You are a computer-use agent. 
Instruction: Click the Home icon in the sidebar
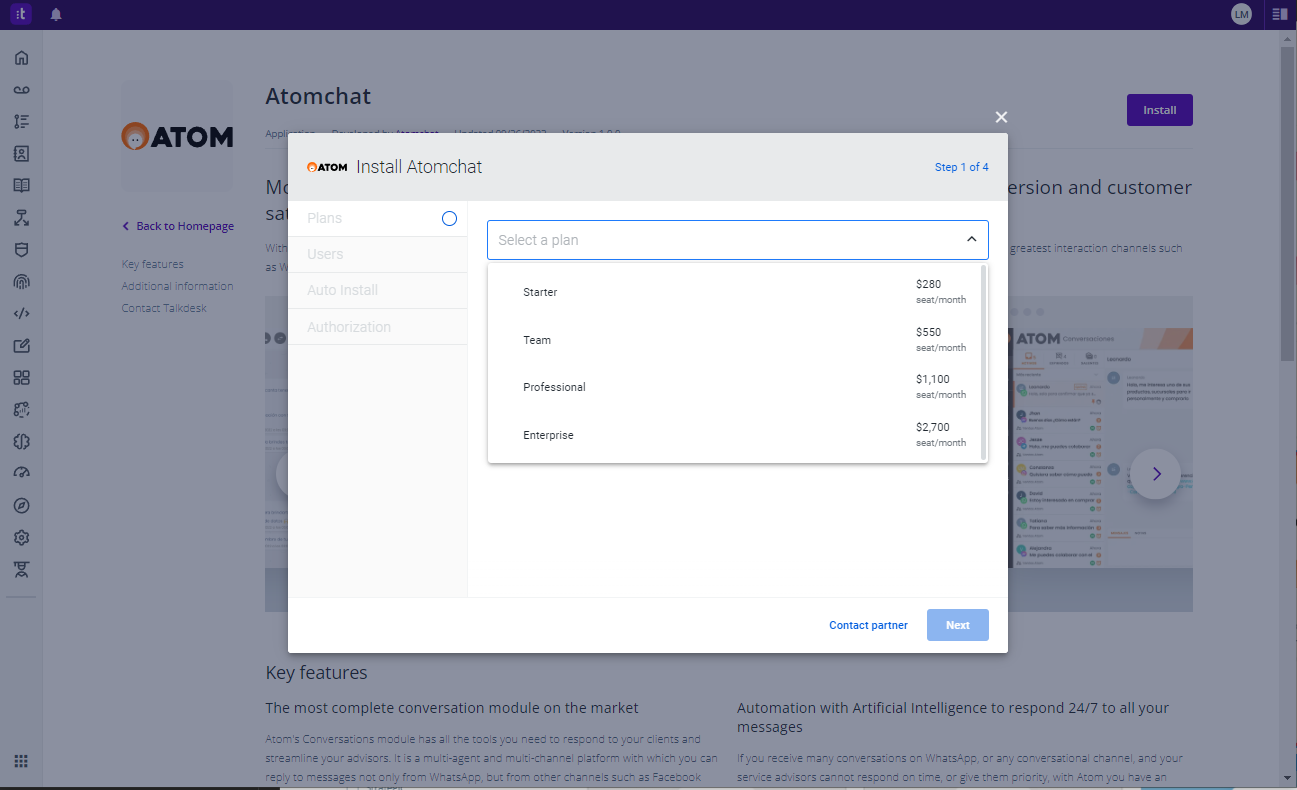click(x=21, y=58)
